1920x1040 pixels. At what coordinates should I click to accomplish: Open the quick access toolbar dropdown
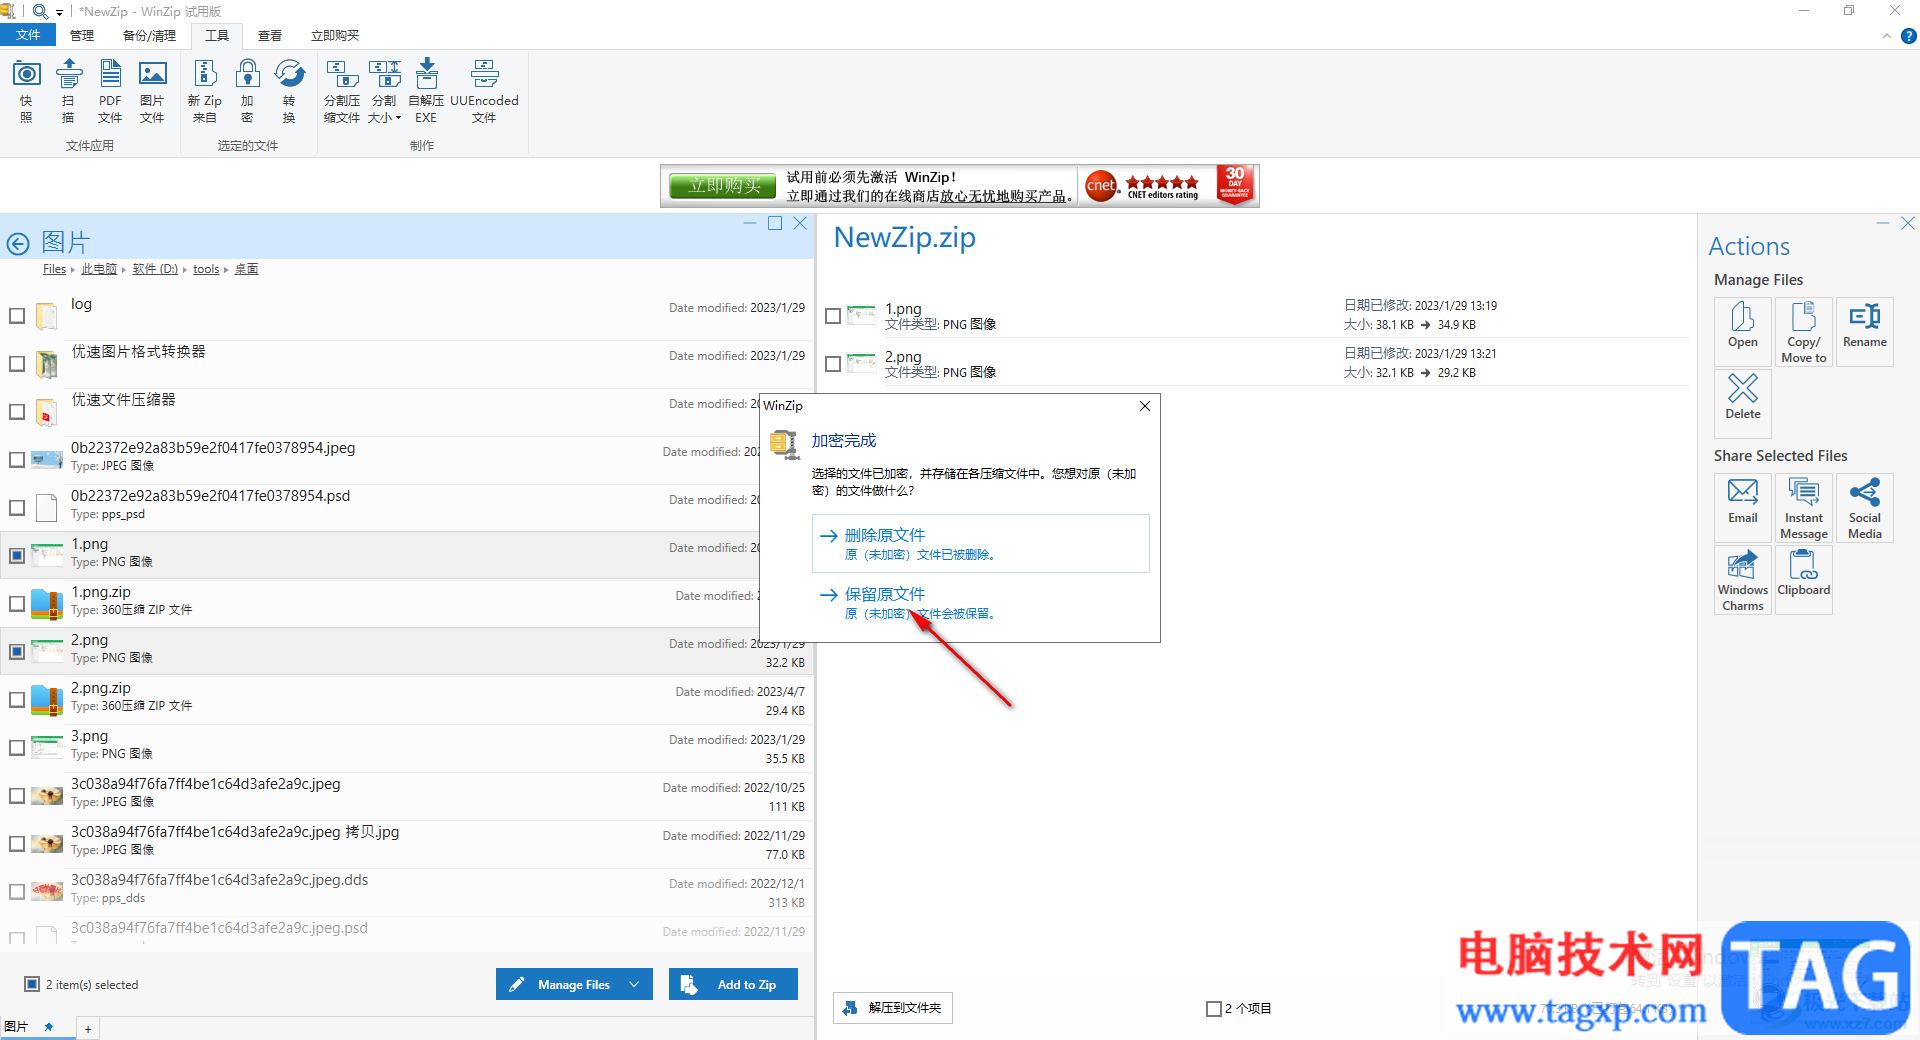[x=59, y=12]
